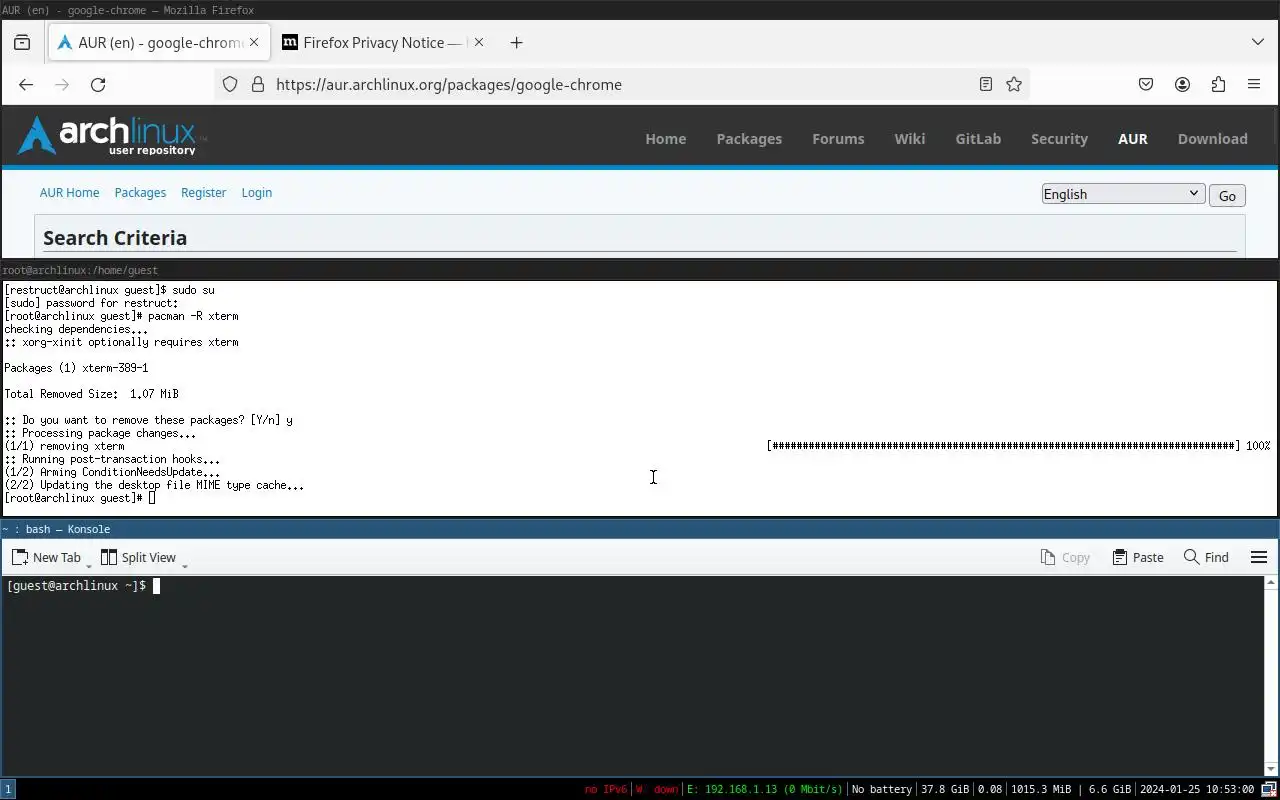Open a new Firefox tab
The height and width of the screenshot is (800, 1280).
click(x=516, y=42)
